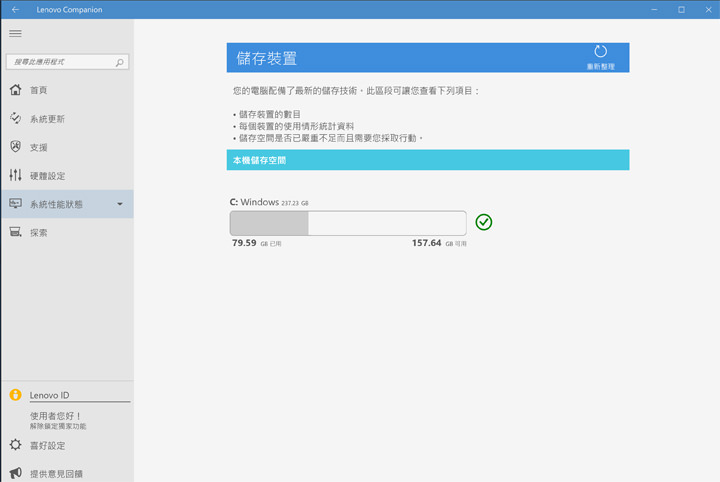
Task: Go to 首頁 home page
Action: 38,90
